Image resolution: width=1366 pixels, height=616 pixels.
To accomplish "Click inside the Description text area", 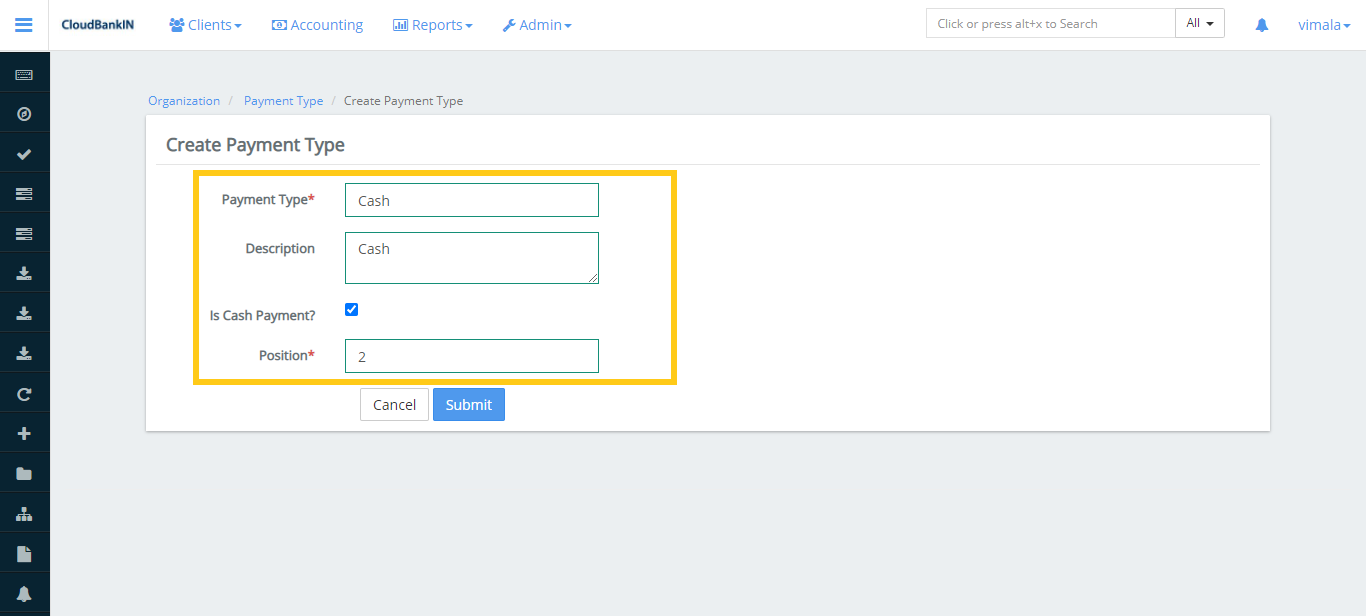I will pyautogui.click(x=471, y=257).
